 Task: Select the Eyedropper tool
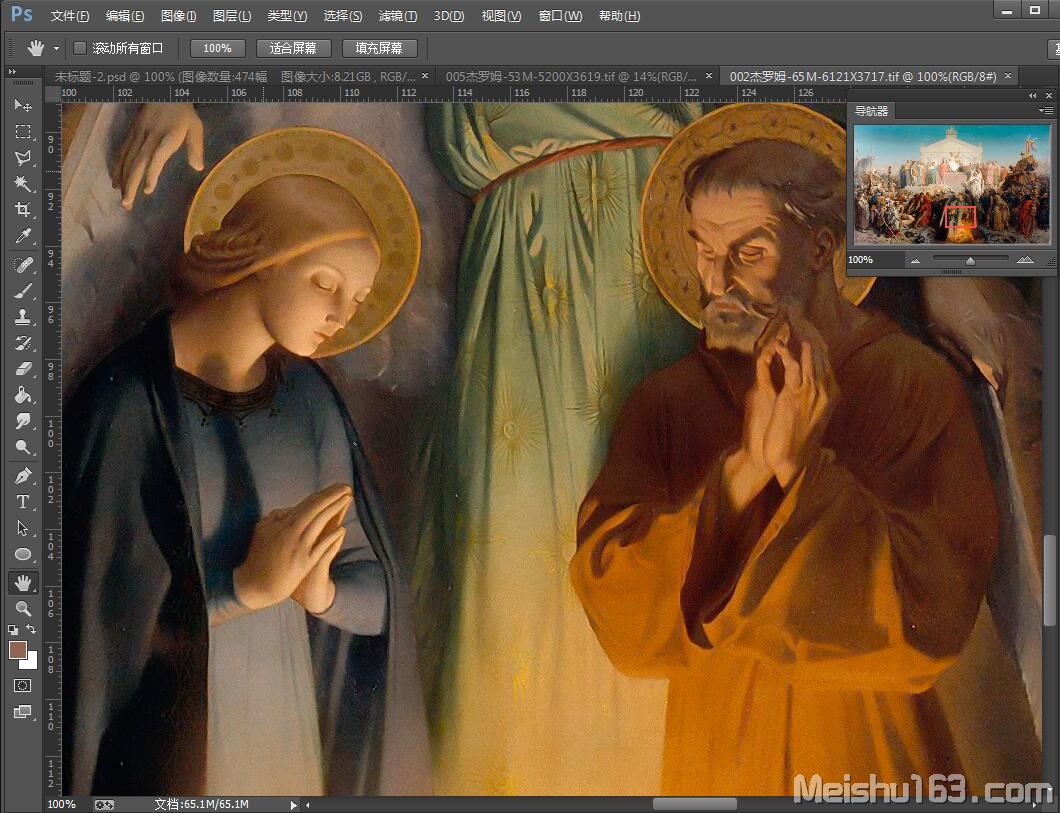point(22,236)
